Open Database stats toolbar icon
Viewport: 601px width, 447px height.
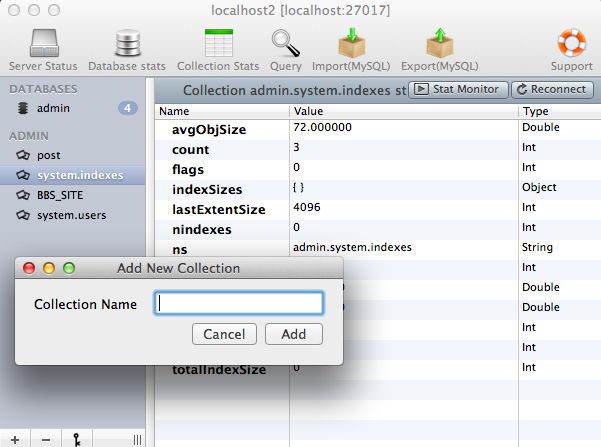[x=127, y=43]
